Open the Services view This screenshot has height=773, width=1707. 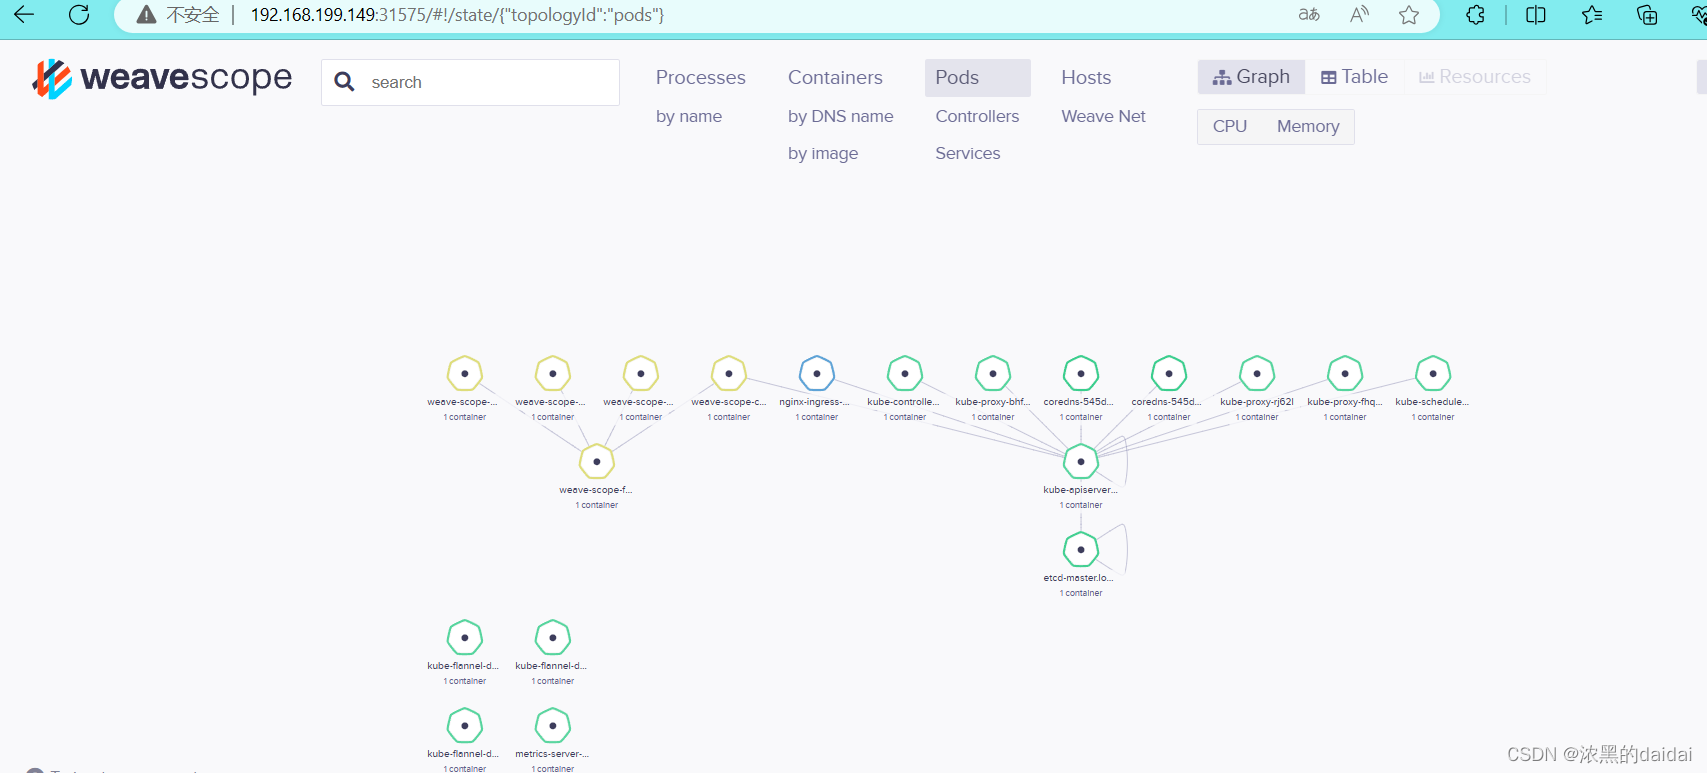967,153
